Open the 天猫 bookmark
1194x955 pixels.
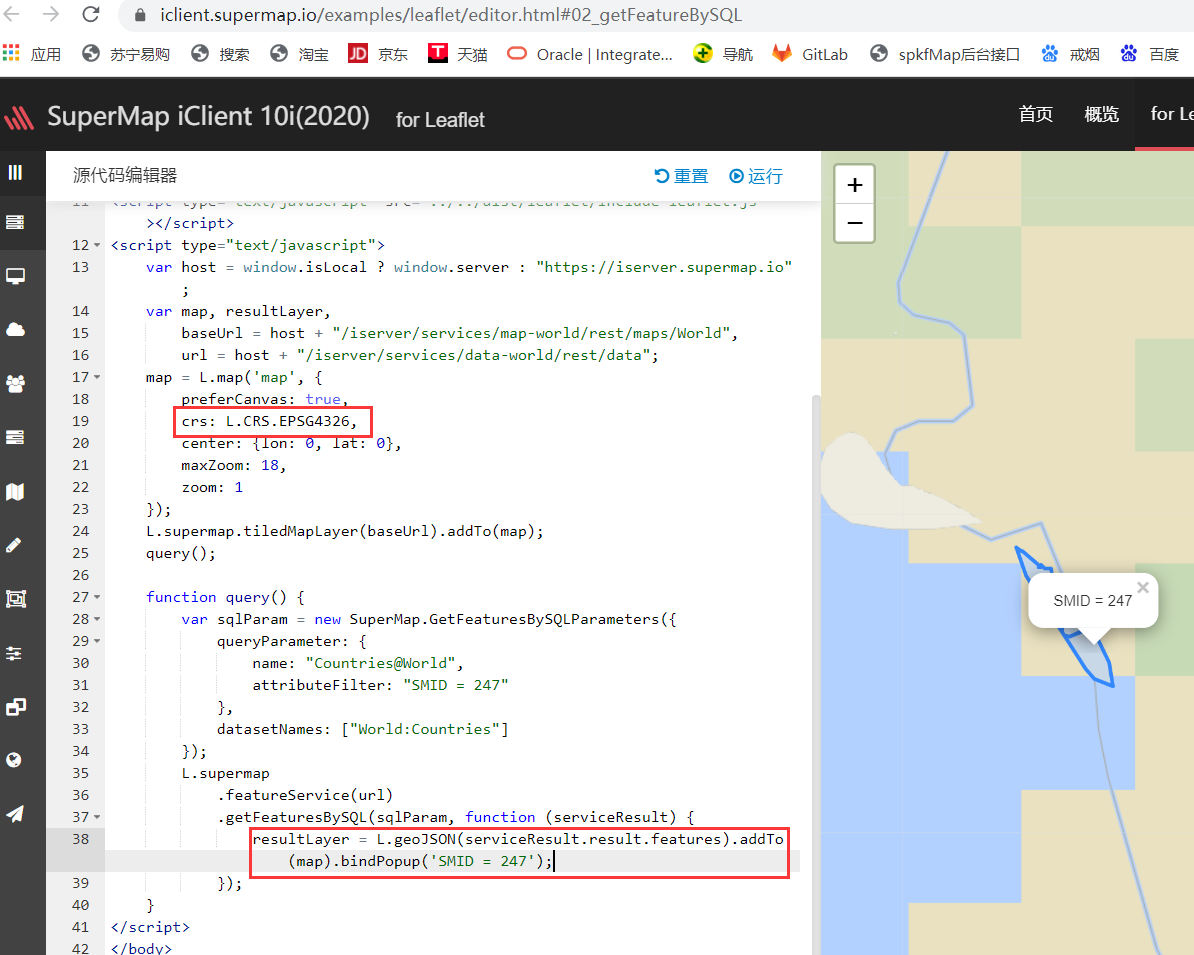458,54
